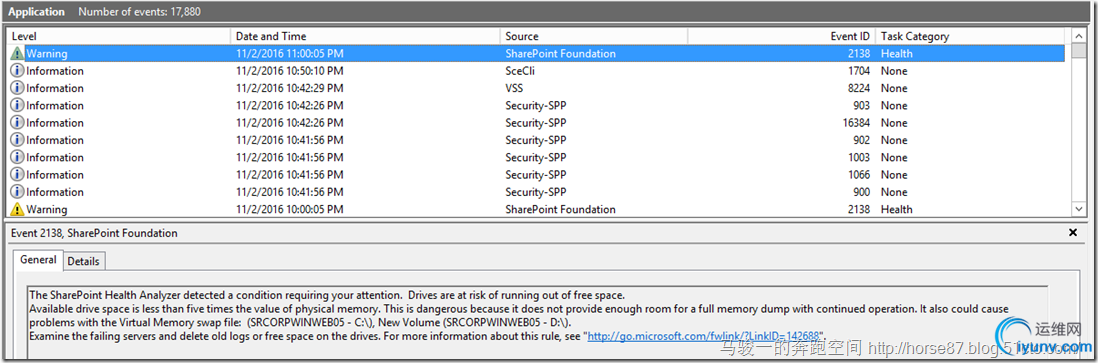Click scroll up arrow of event list
Viewport: 1098px width, 363px height.
point(1077,36)
